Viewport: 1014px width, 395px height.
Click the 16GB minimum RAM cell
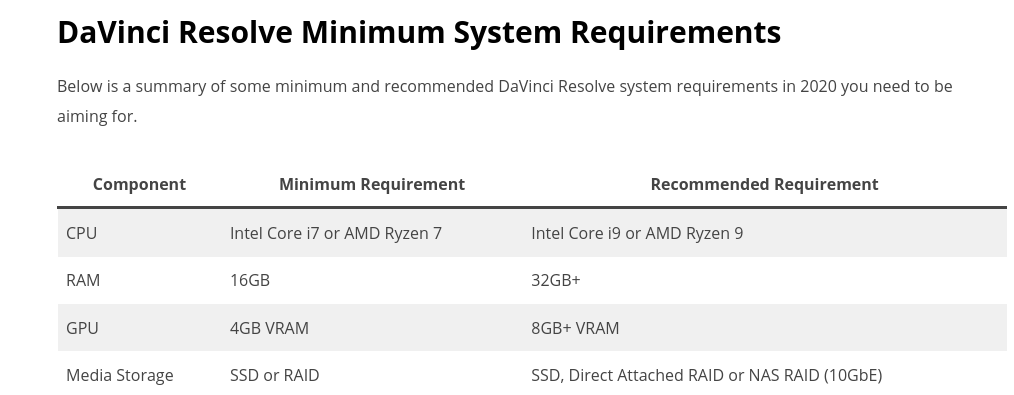[x=250, y=280]
